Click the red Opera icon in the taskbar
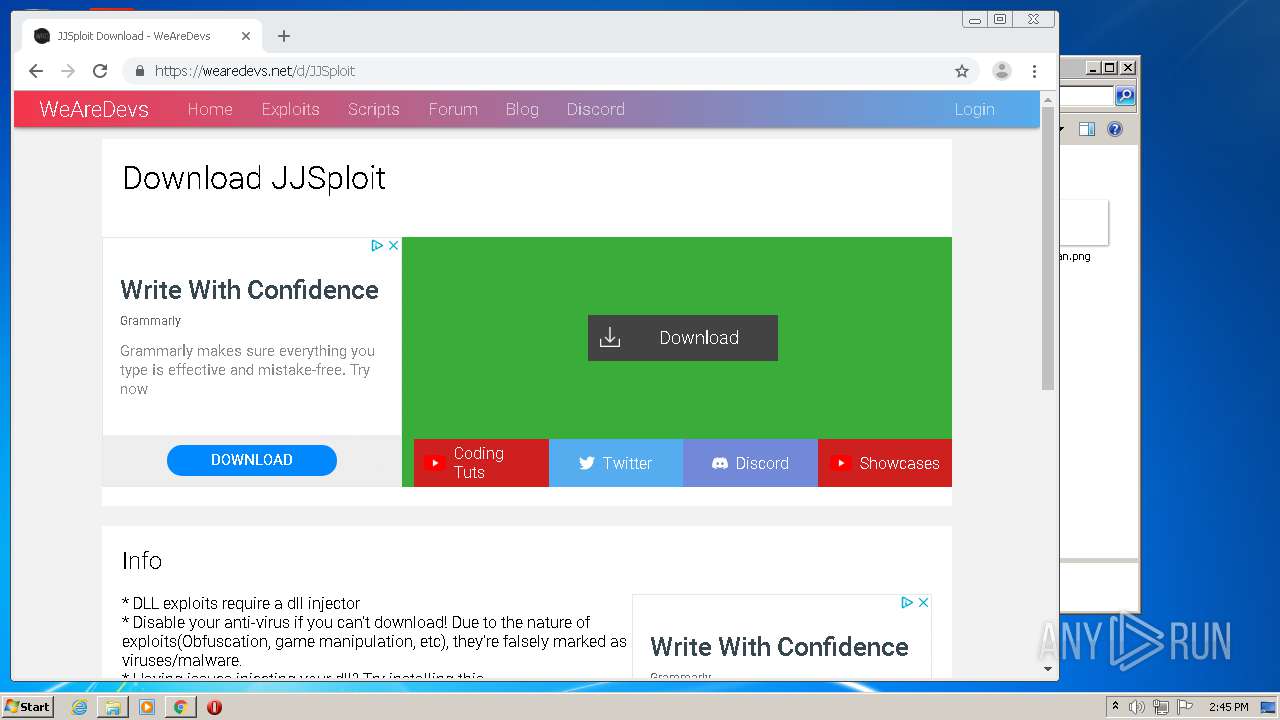 (214, 707)
